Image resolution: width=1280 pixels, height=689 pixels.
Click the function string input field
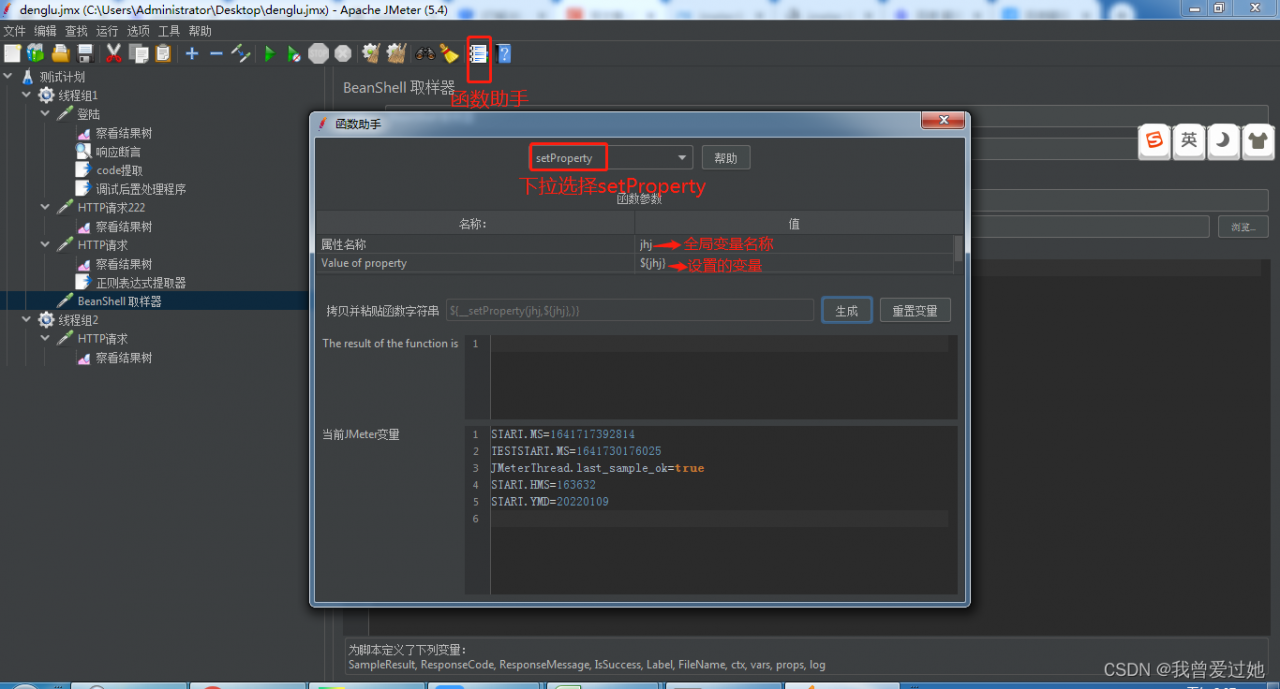pos(630,311)
